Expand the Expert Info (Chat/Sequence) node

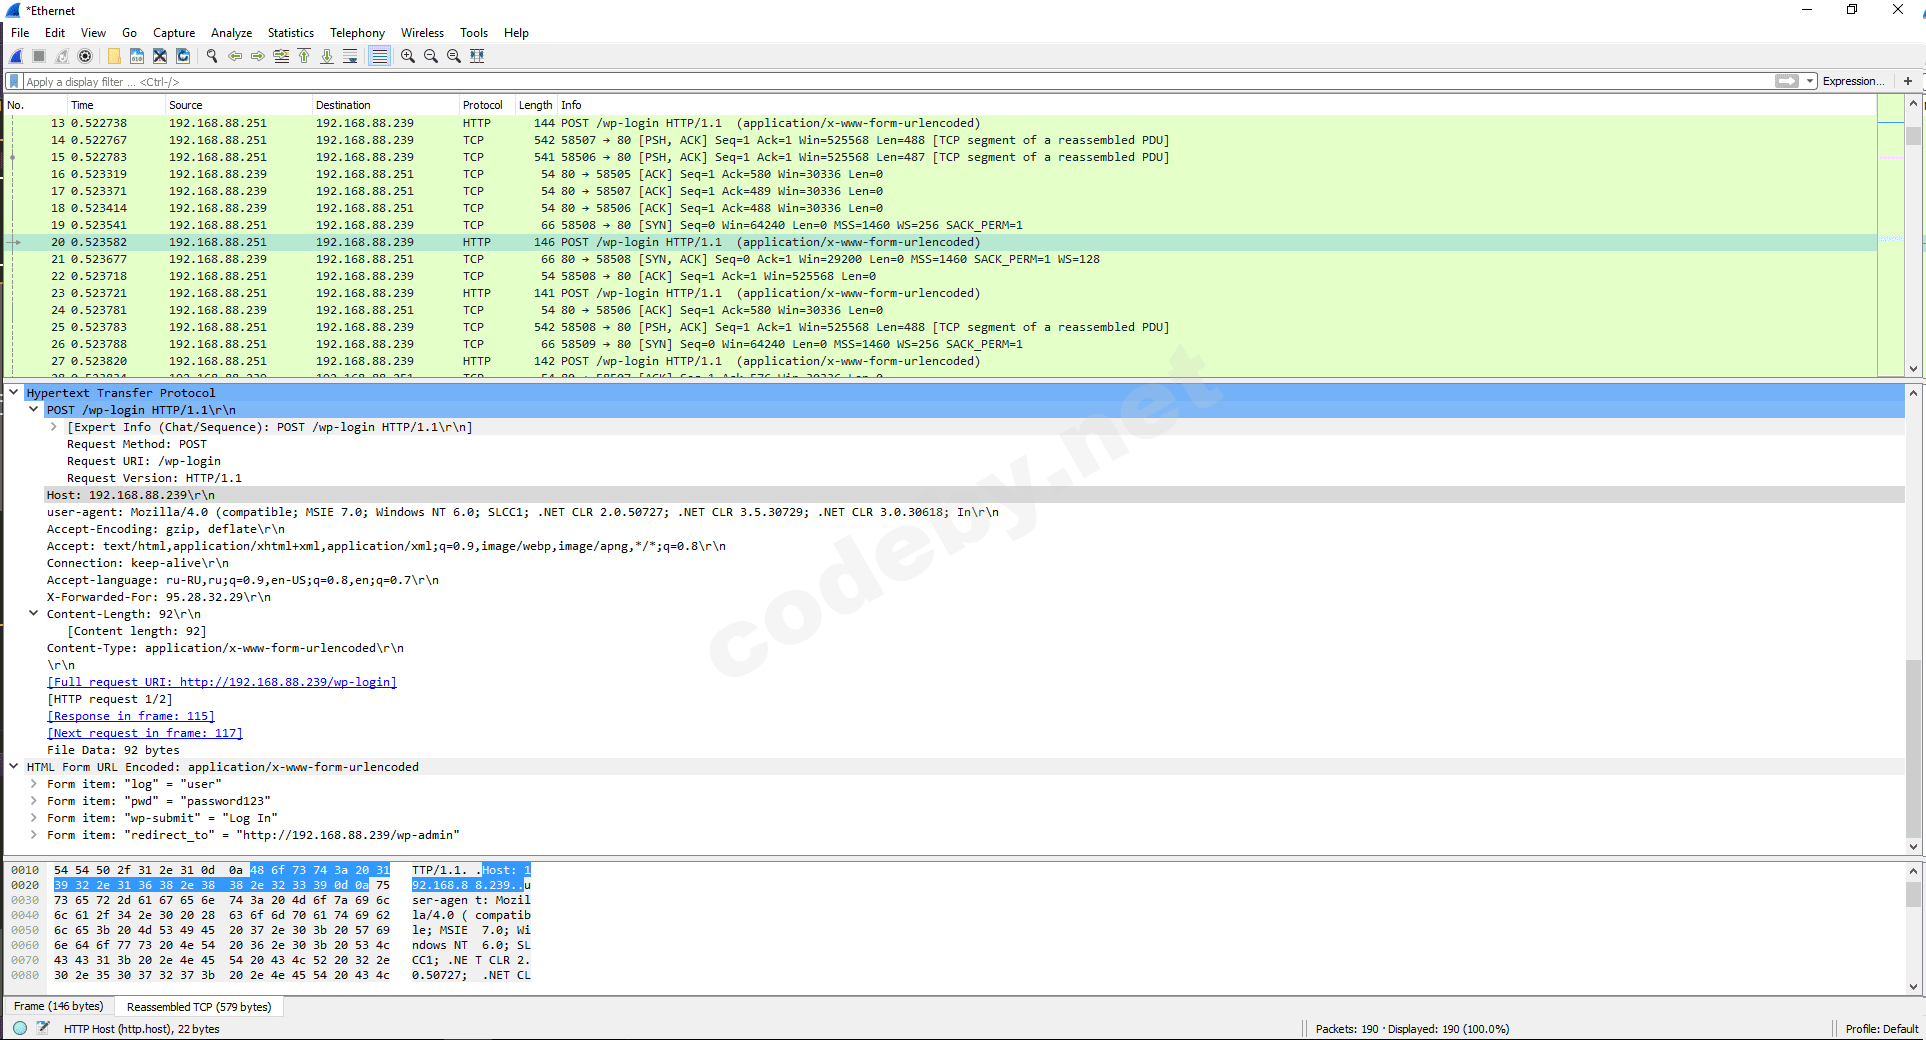(x=54, y=427)
